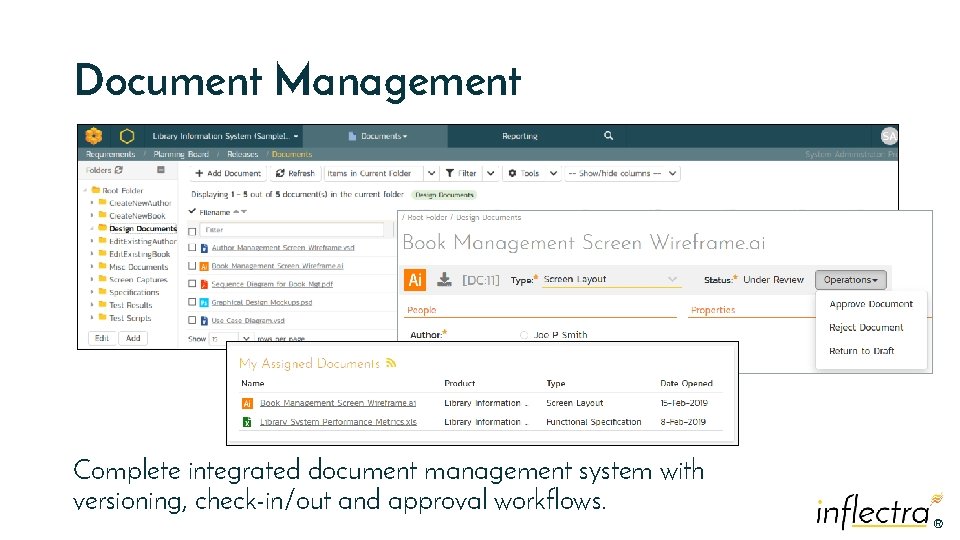Image resolution: width=960 pixels, height=540 pixels.
Task: Check Book Management Screen Wireframe checkbox
Action: [192, 266]
